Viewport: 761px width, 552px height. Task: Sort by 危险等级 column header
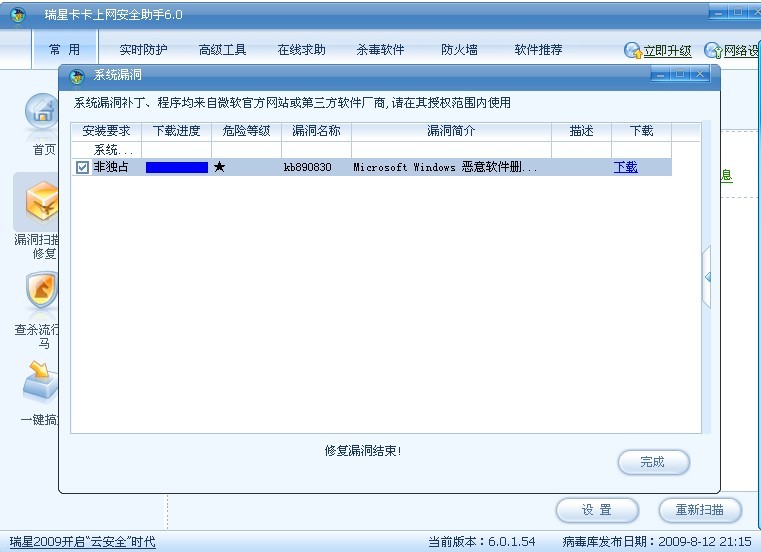click(247, 131)
